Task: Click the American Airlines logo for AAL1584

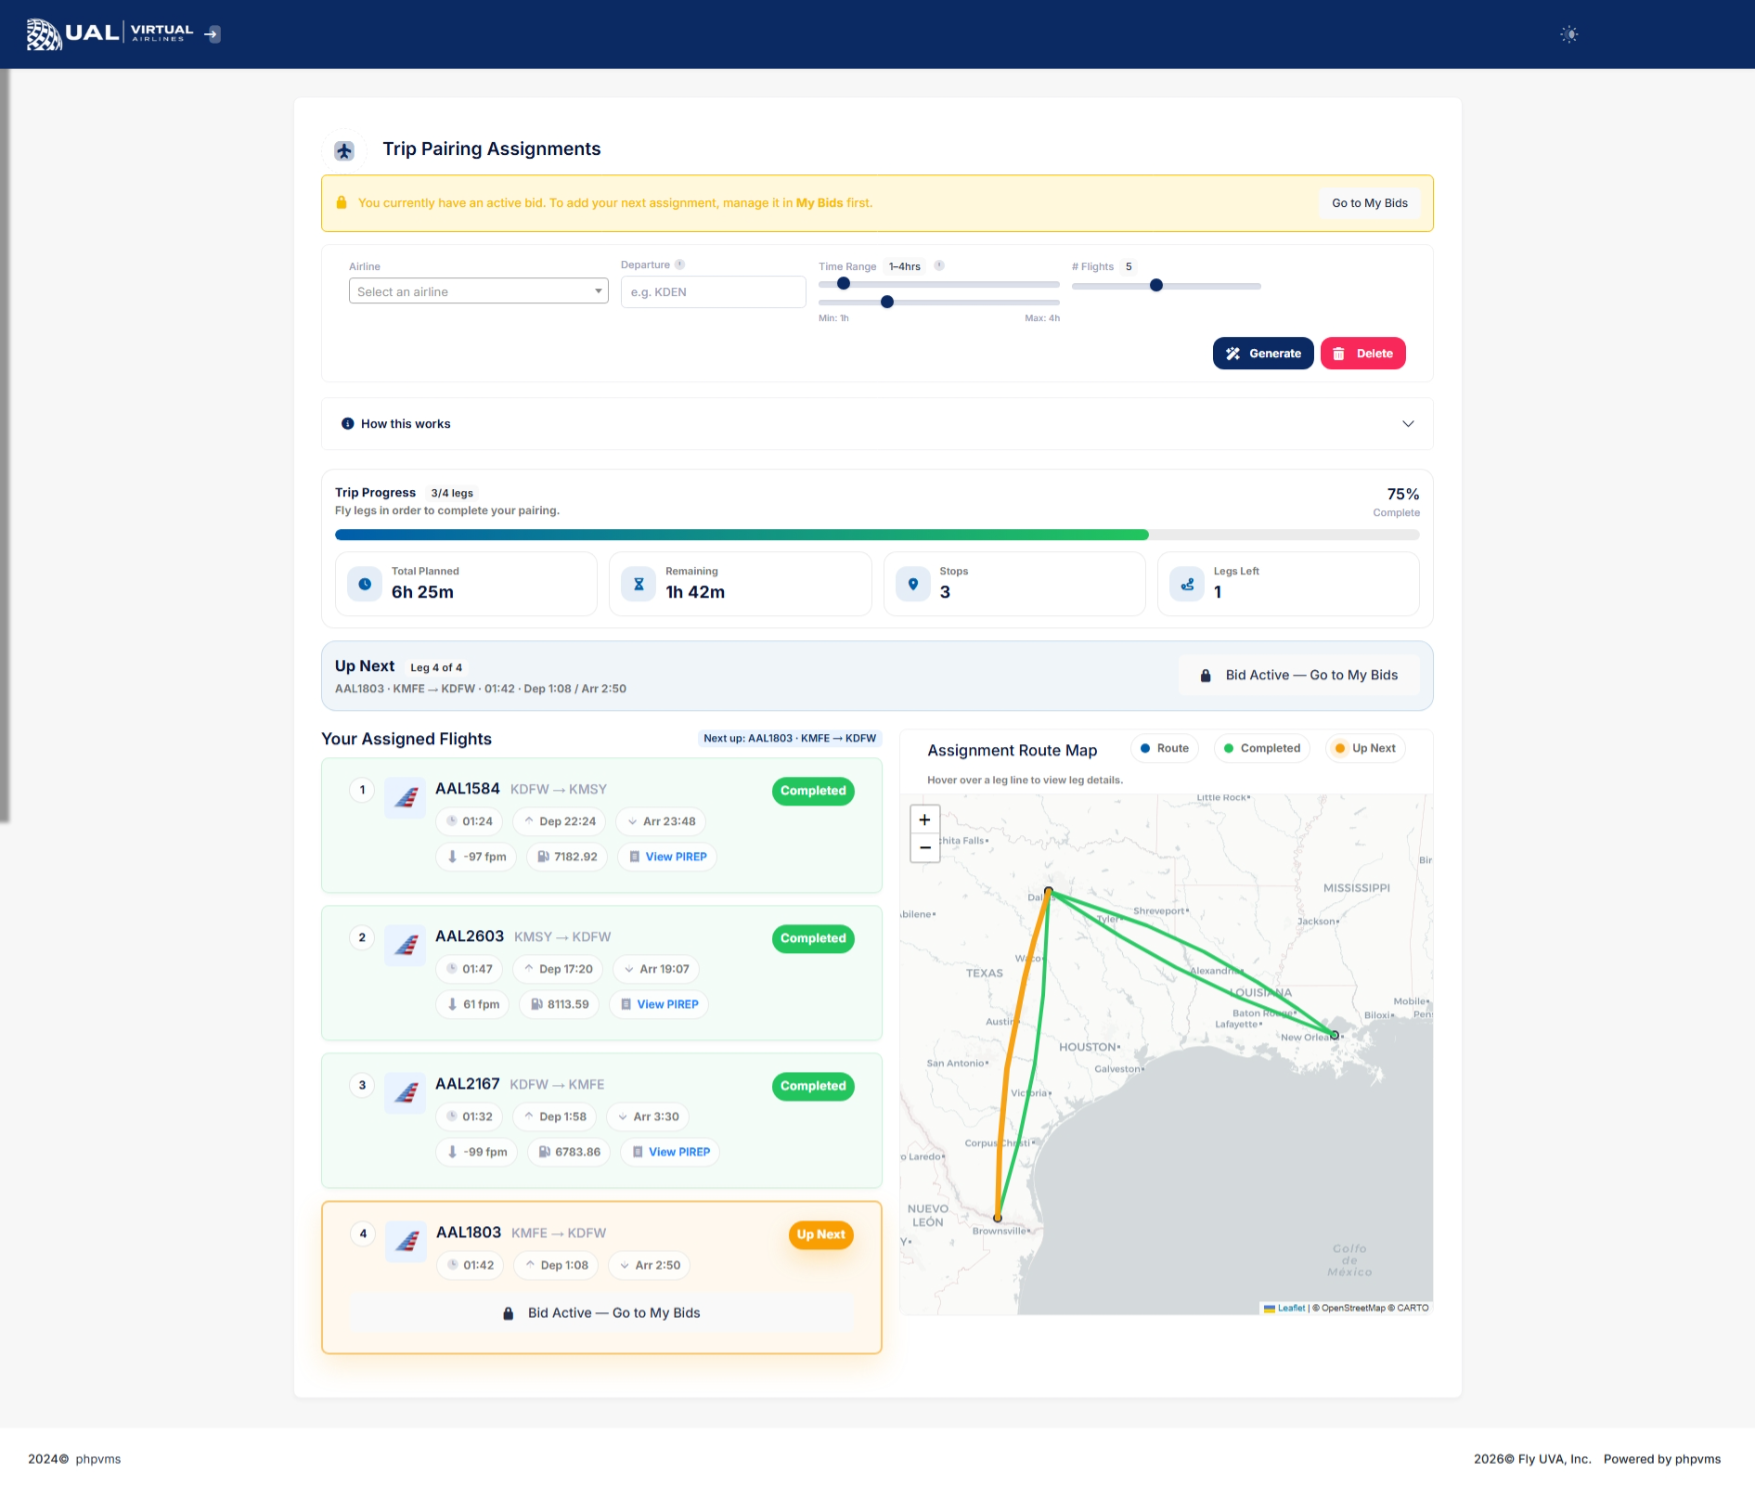Action: (405, 798)
